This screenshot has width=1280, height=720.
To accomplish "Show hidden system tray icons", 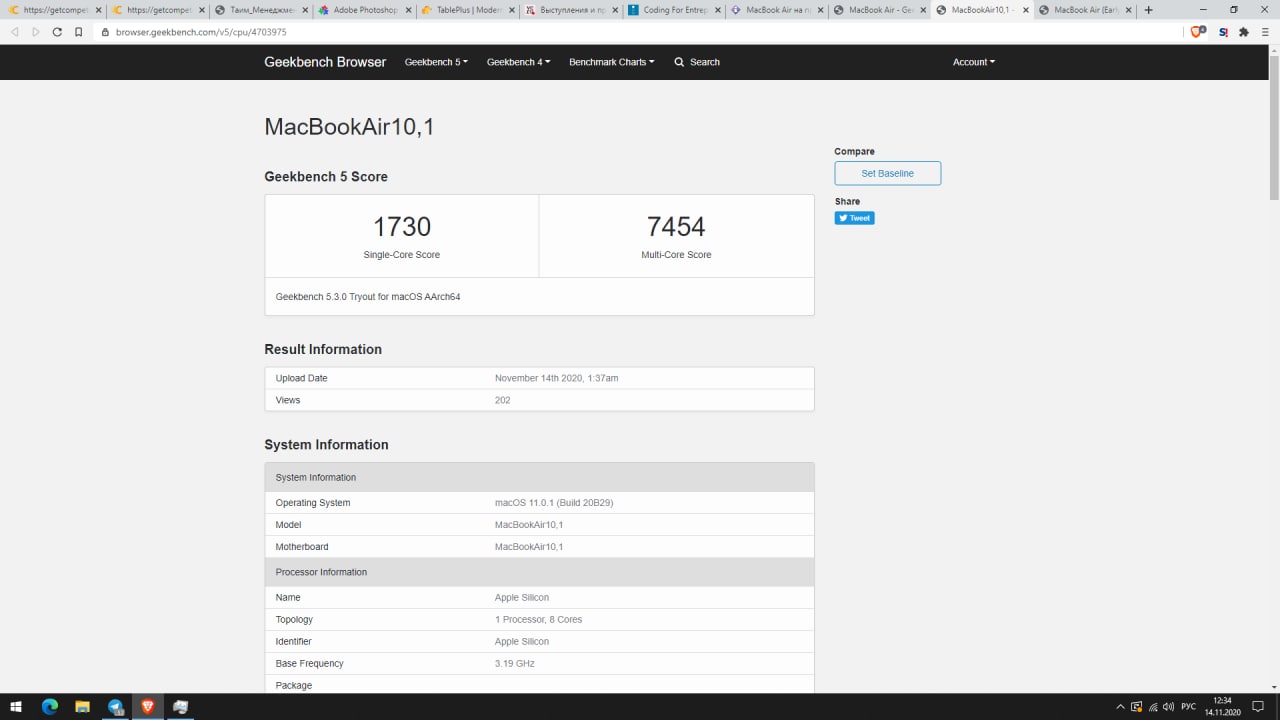I will point(1120,706).
